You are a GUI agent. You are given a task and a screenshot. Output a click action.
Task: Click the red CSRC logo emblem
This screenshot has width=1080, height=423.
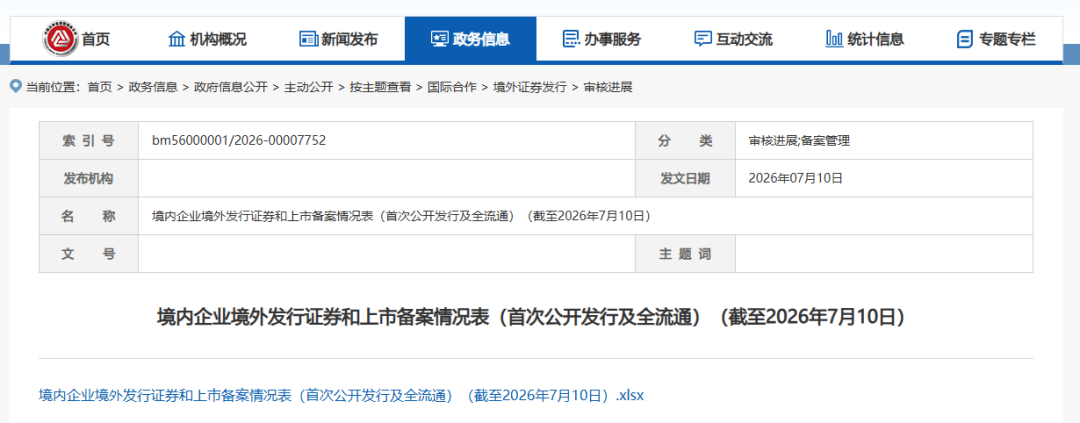click(x=60, y=39)
